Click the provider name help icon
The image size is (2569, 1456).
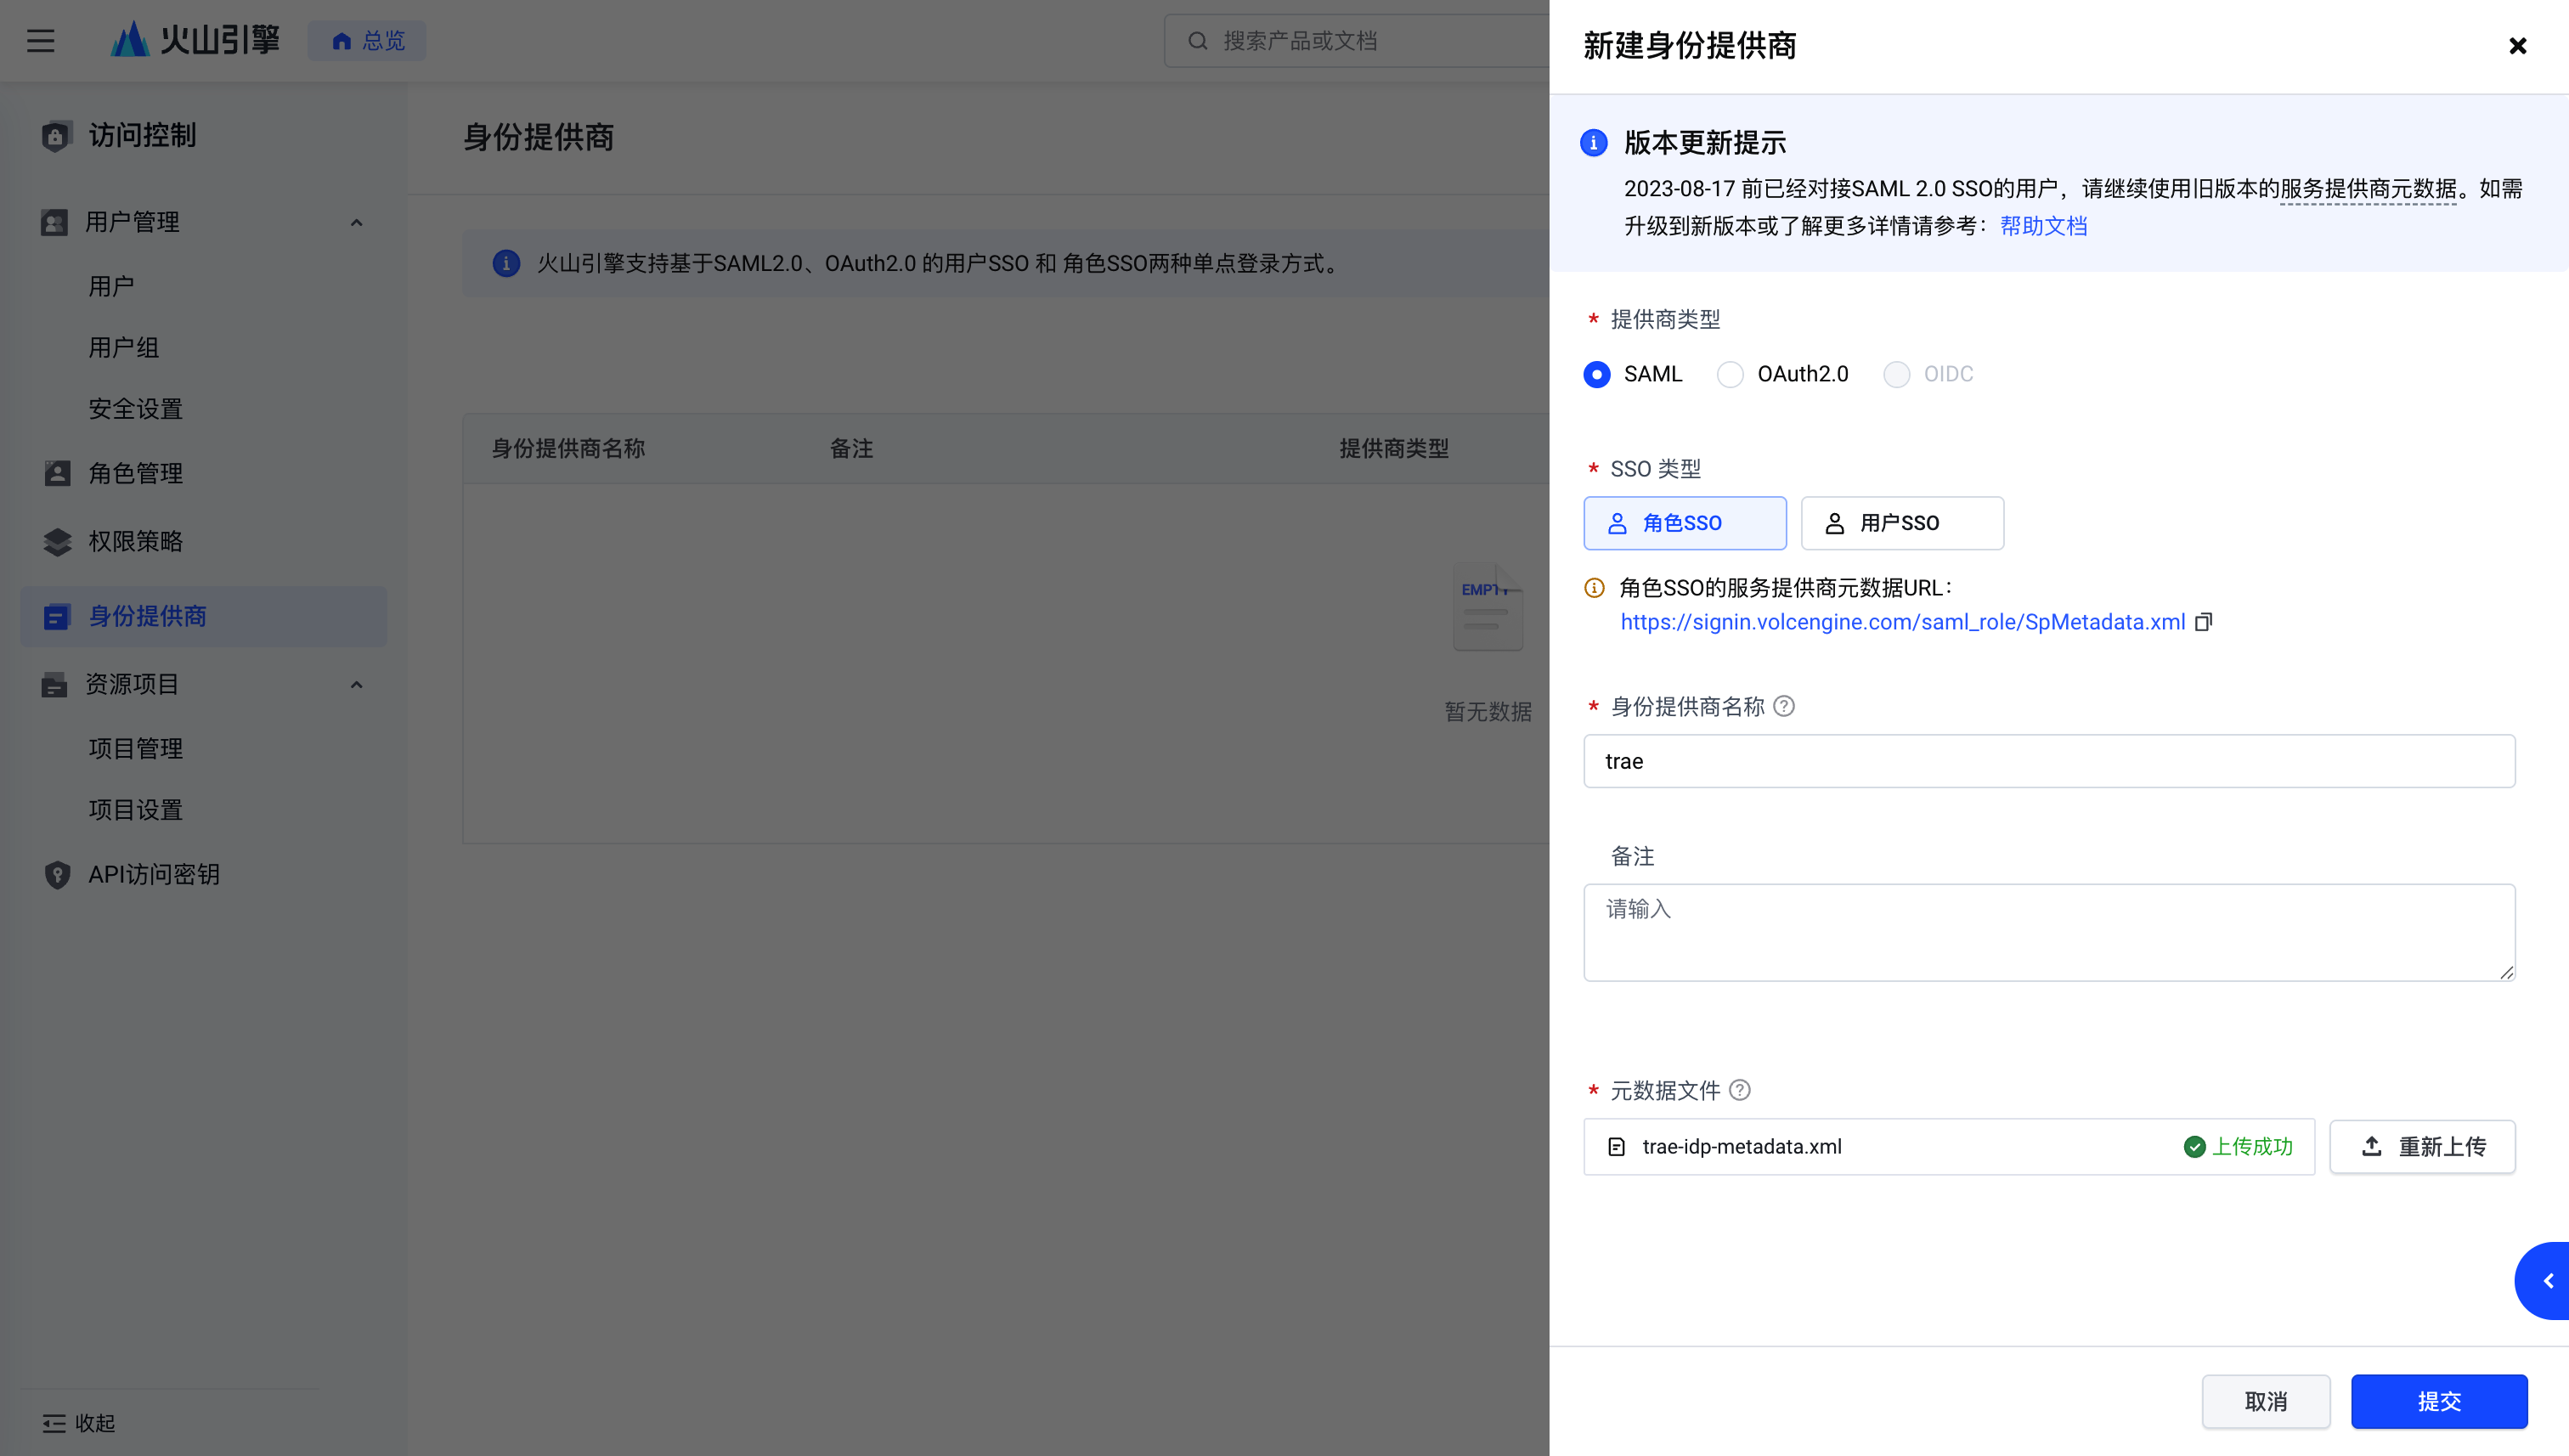[x=1784, y=707]
